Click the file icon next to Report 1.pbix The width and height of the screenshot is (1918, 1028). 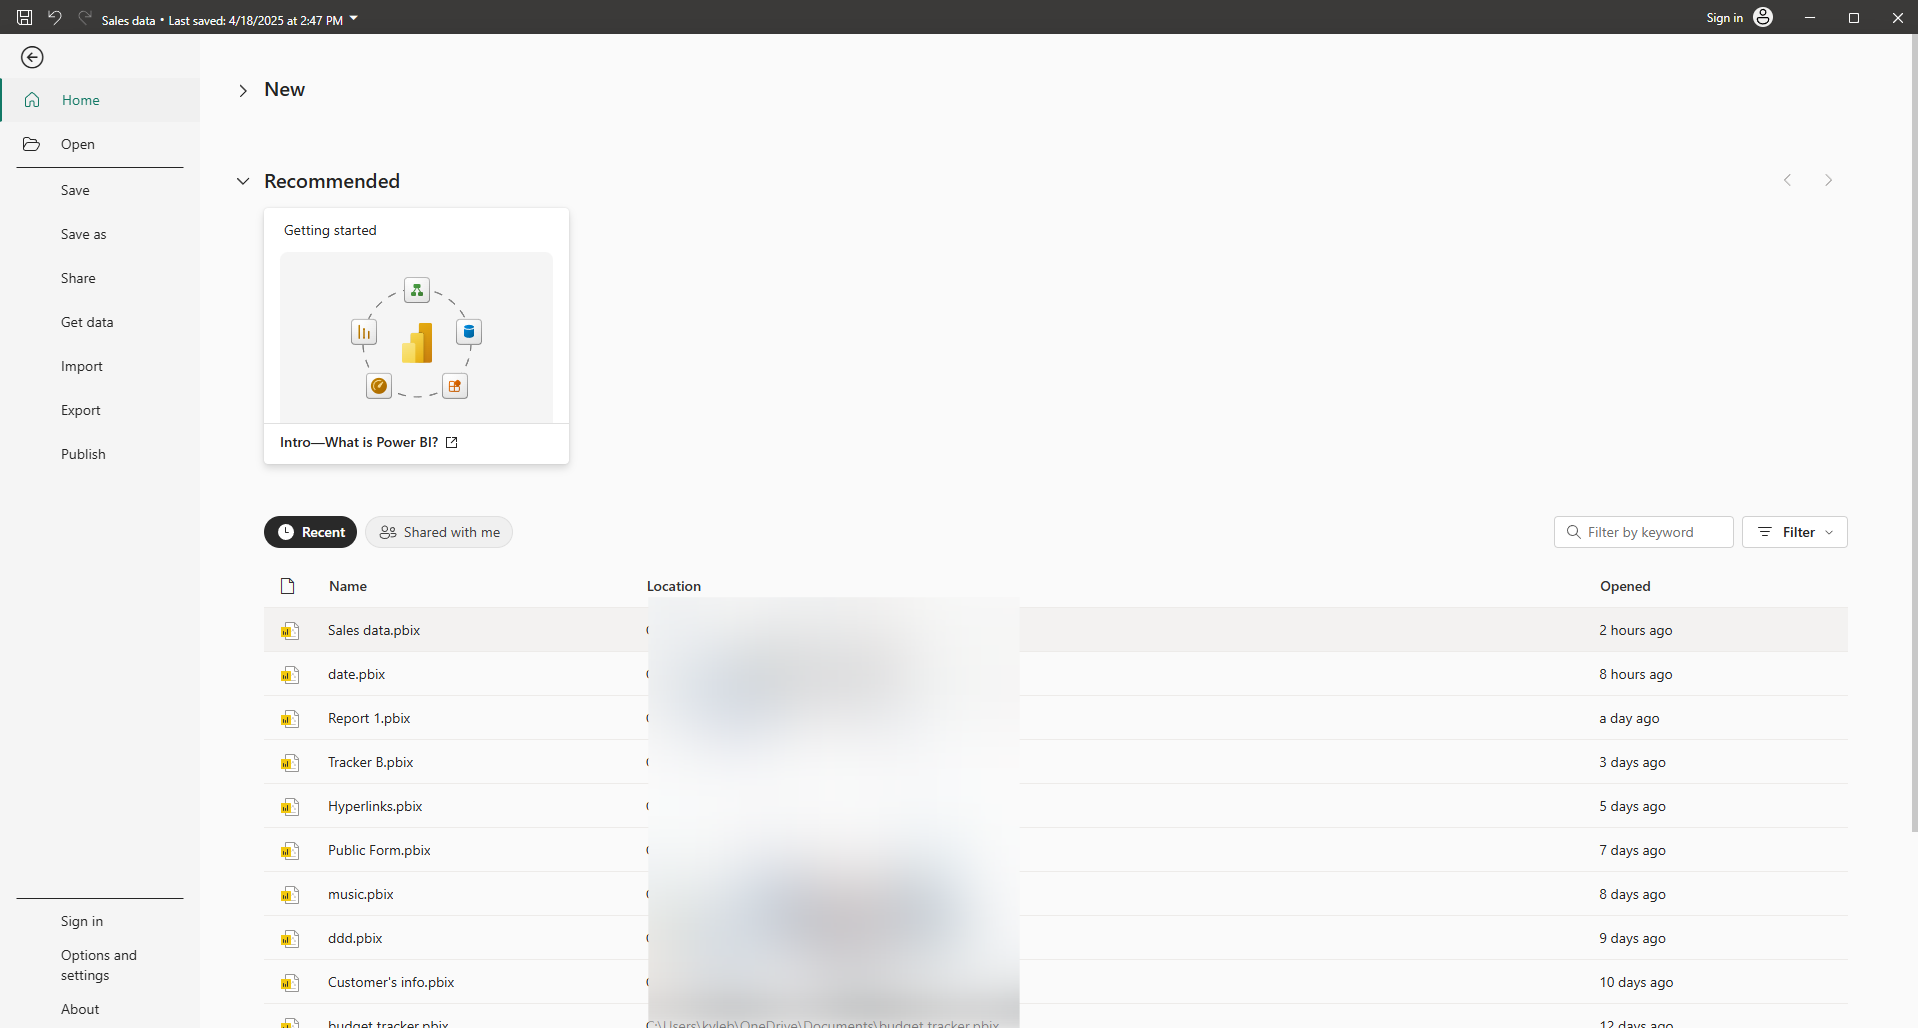point(289,719)
